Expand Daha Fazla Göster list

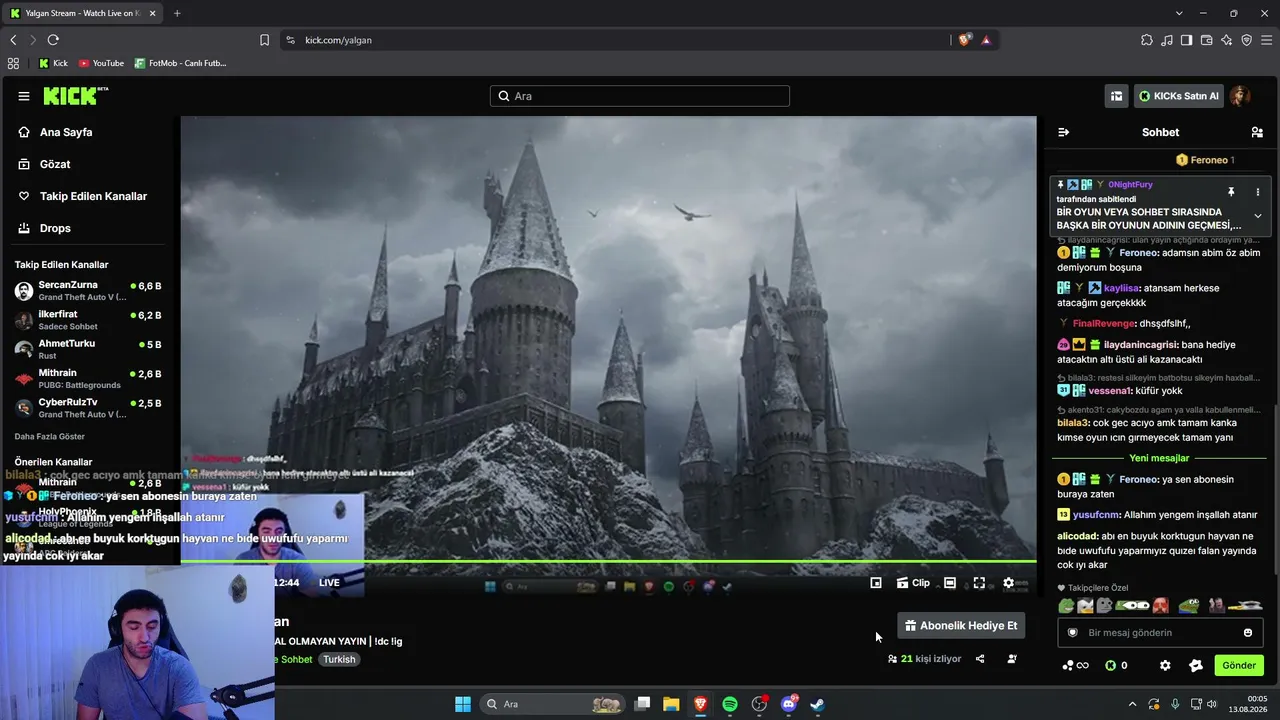click(x=50, y=437)
